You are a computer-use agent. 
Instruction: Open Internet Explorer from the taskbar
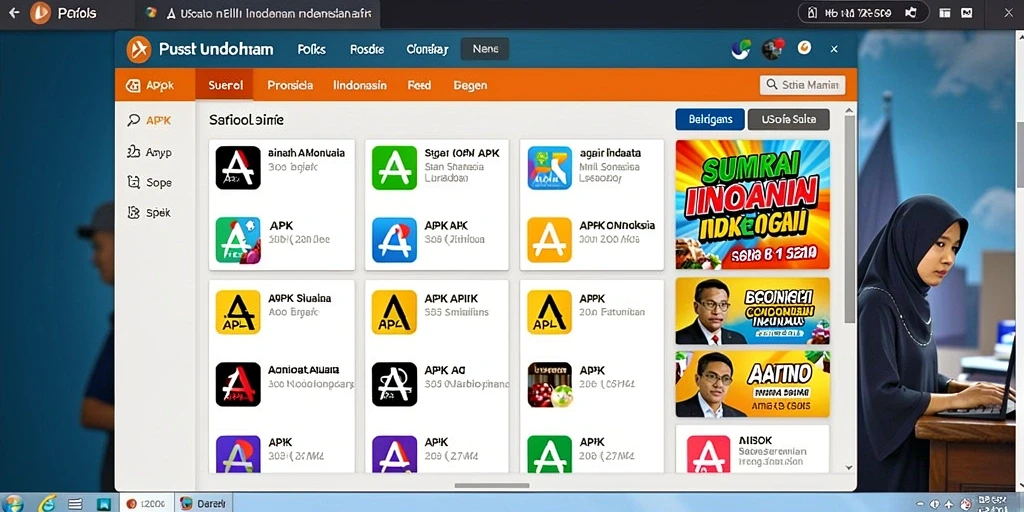[x=48, y=504]
